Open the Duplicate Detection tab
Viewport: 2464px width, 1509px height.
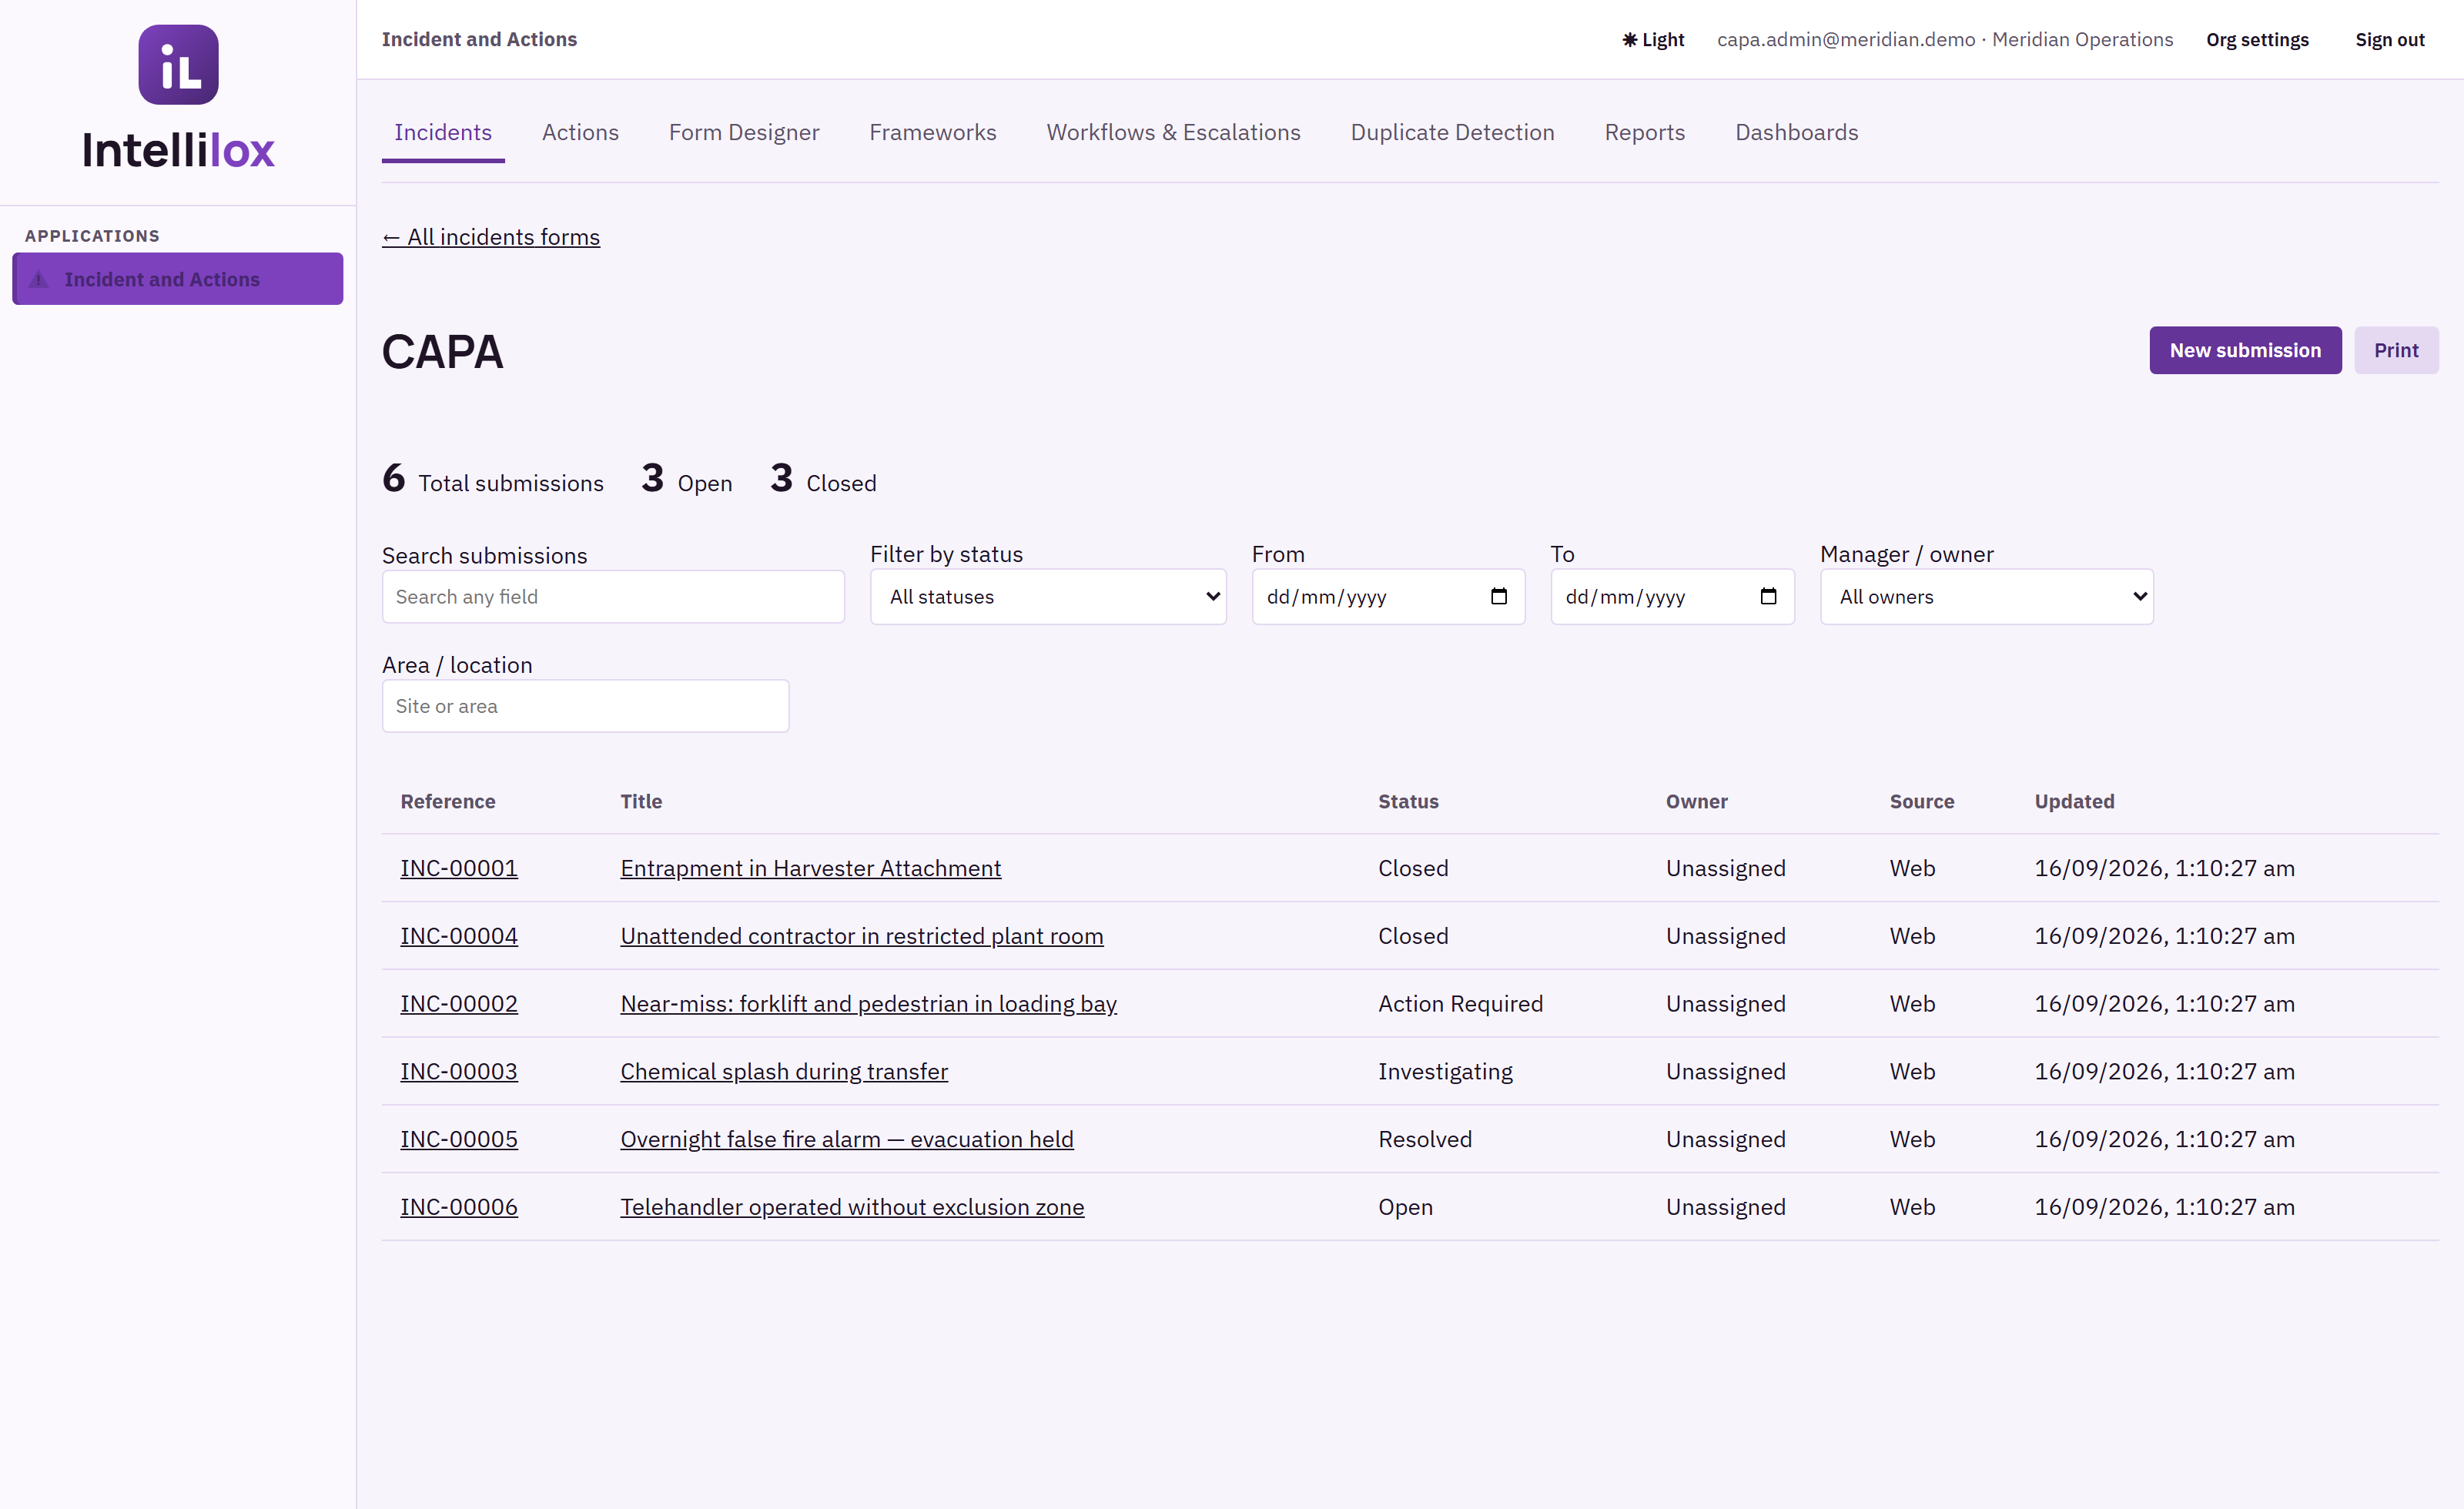click(1452, 133)
